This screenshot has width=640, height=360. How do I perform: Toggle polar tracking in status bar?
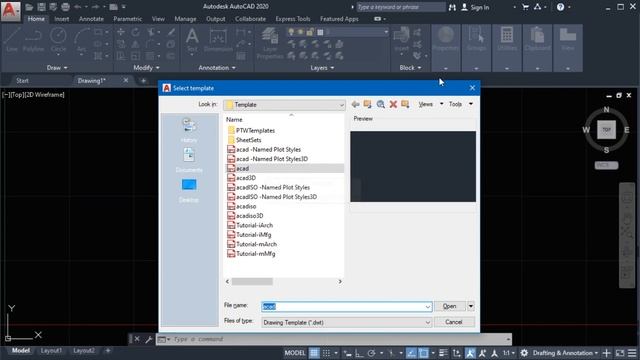(x=371, y=353)
